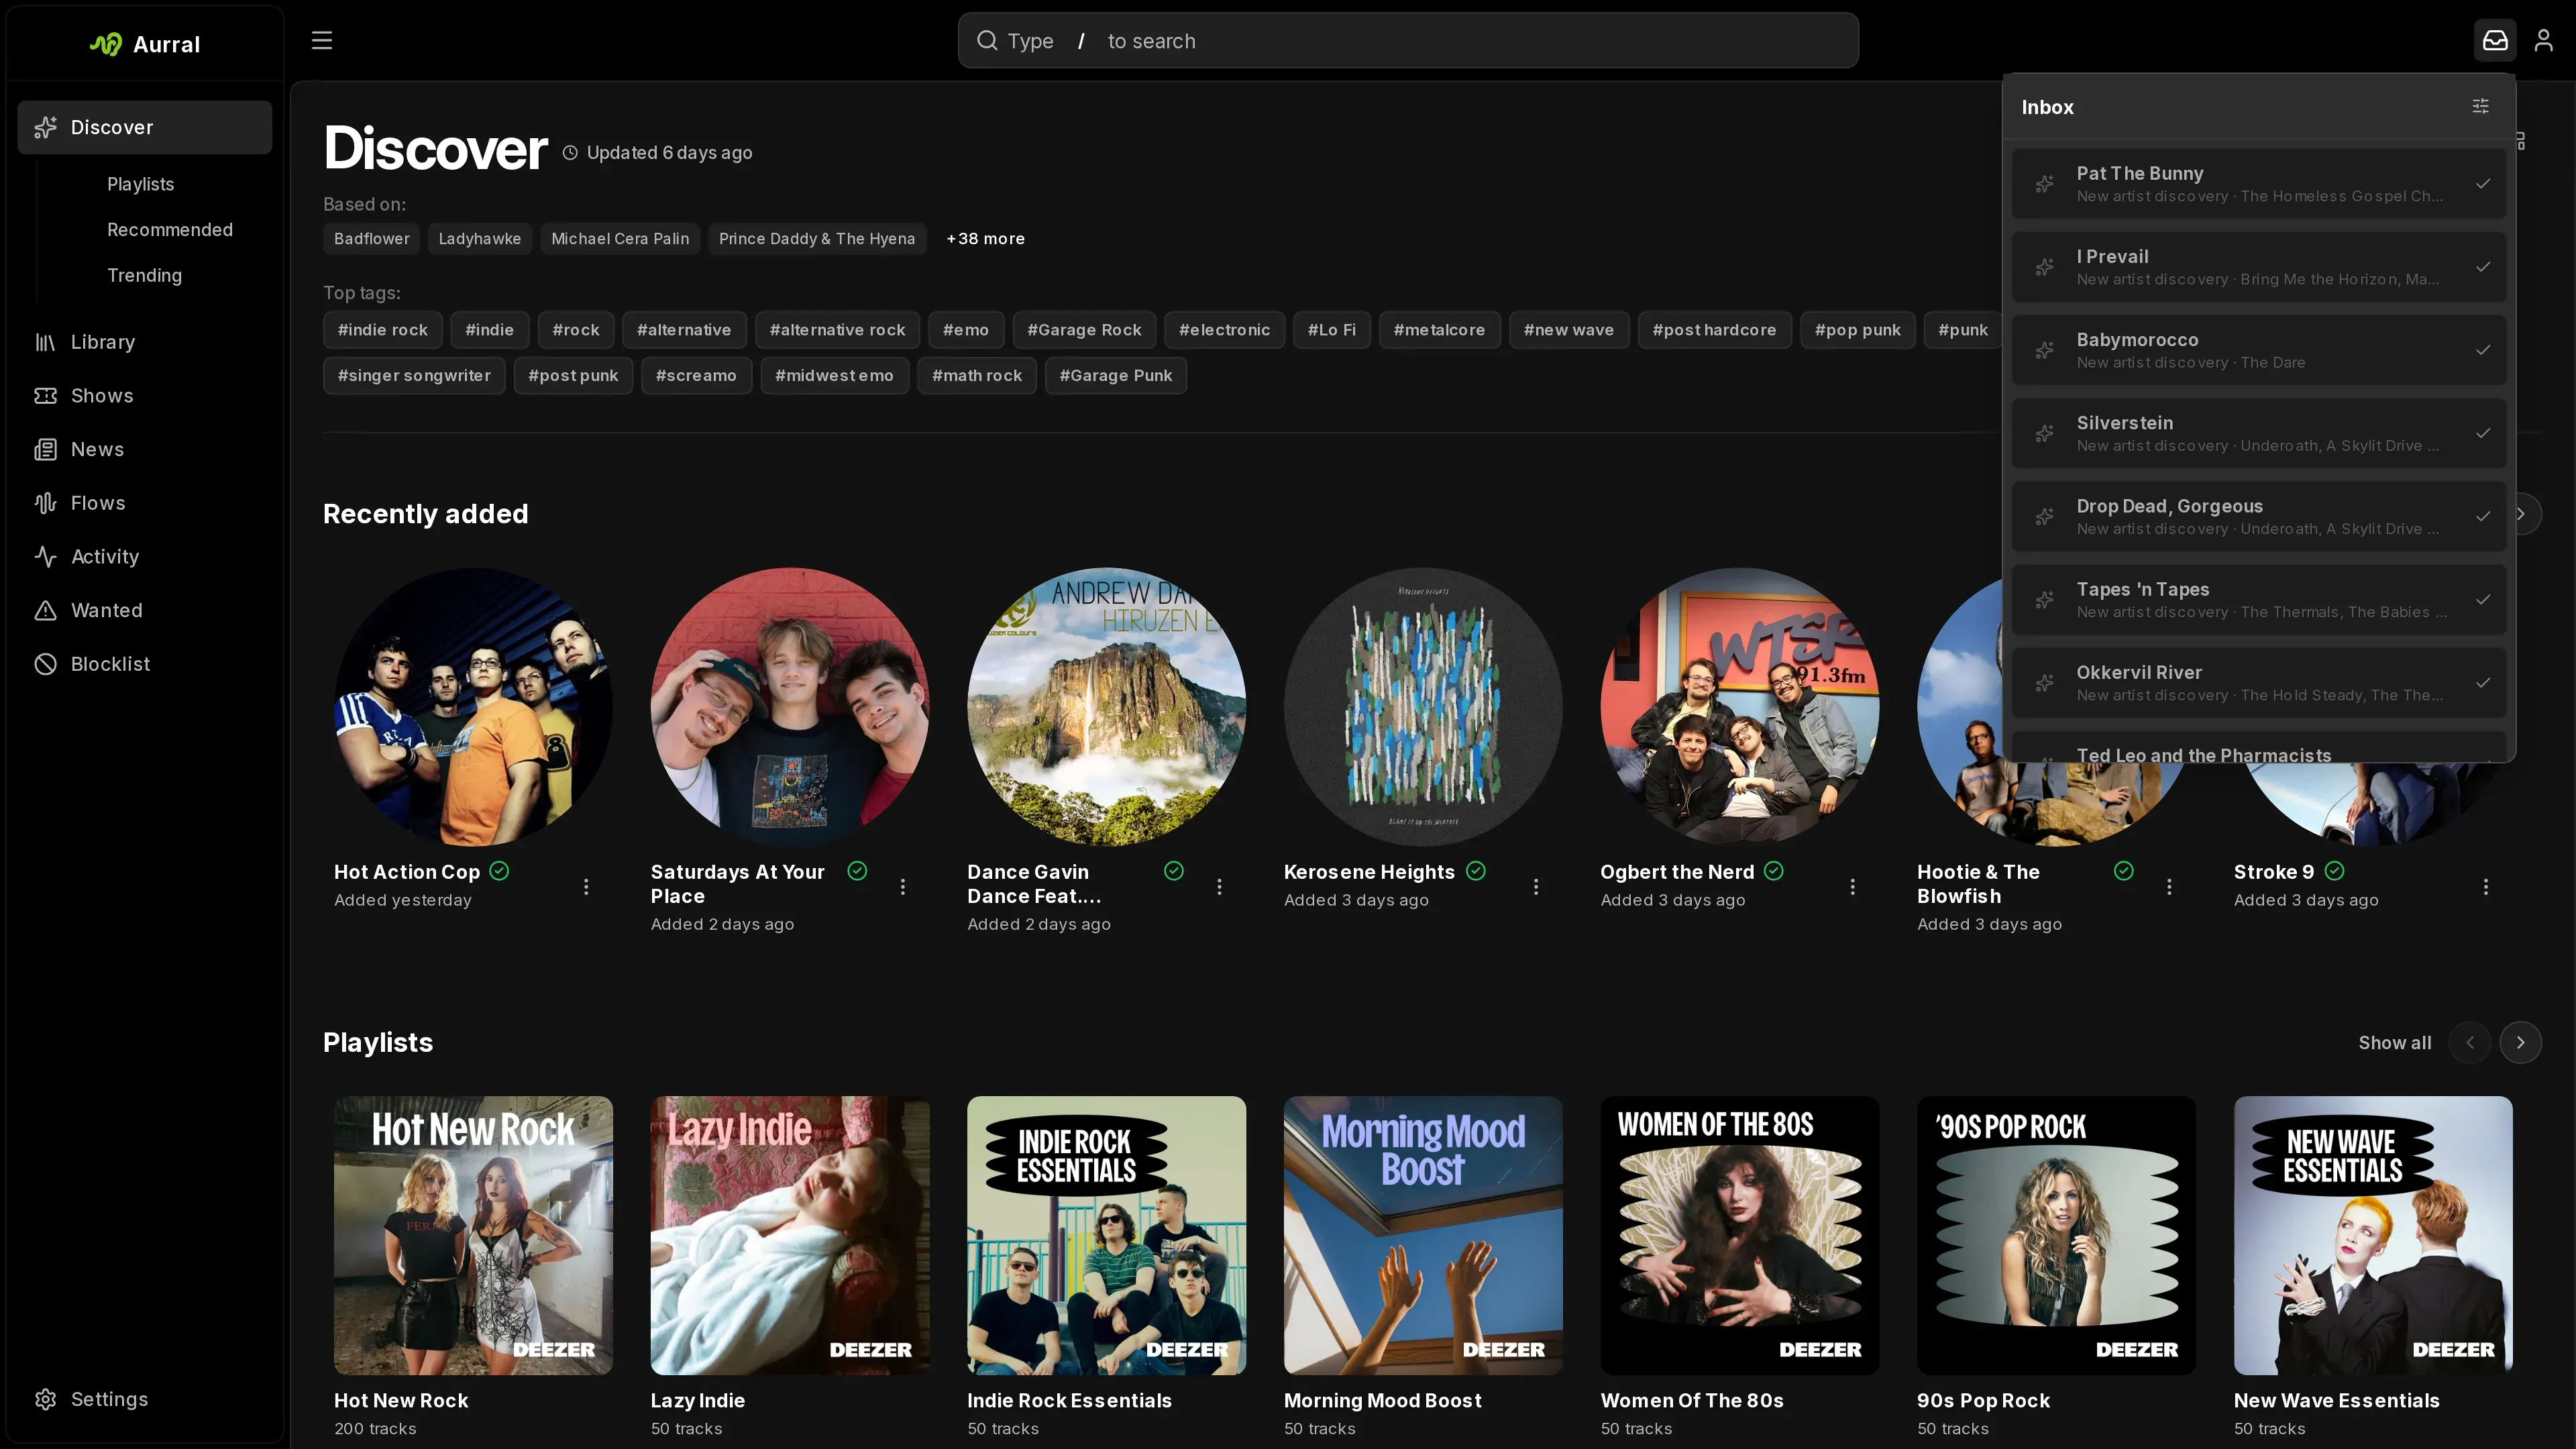The height and width of the screenshot is (1449, 2576).
Task: Filter by #metalcore tag
Action: pyautogui.click(x=1439, y=330)
